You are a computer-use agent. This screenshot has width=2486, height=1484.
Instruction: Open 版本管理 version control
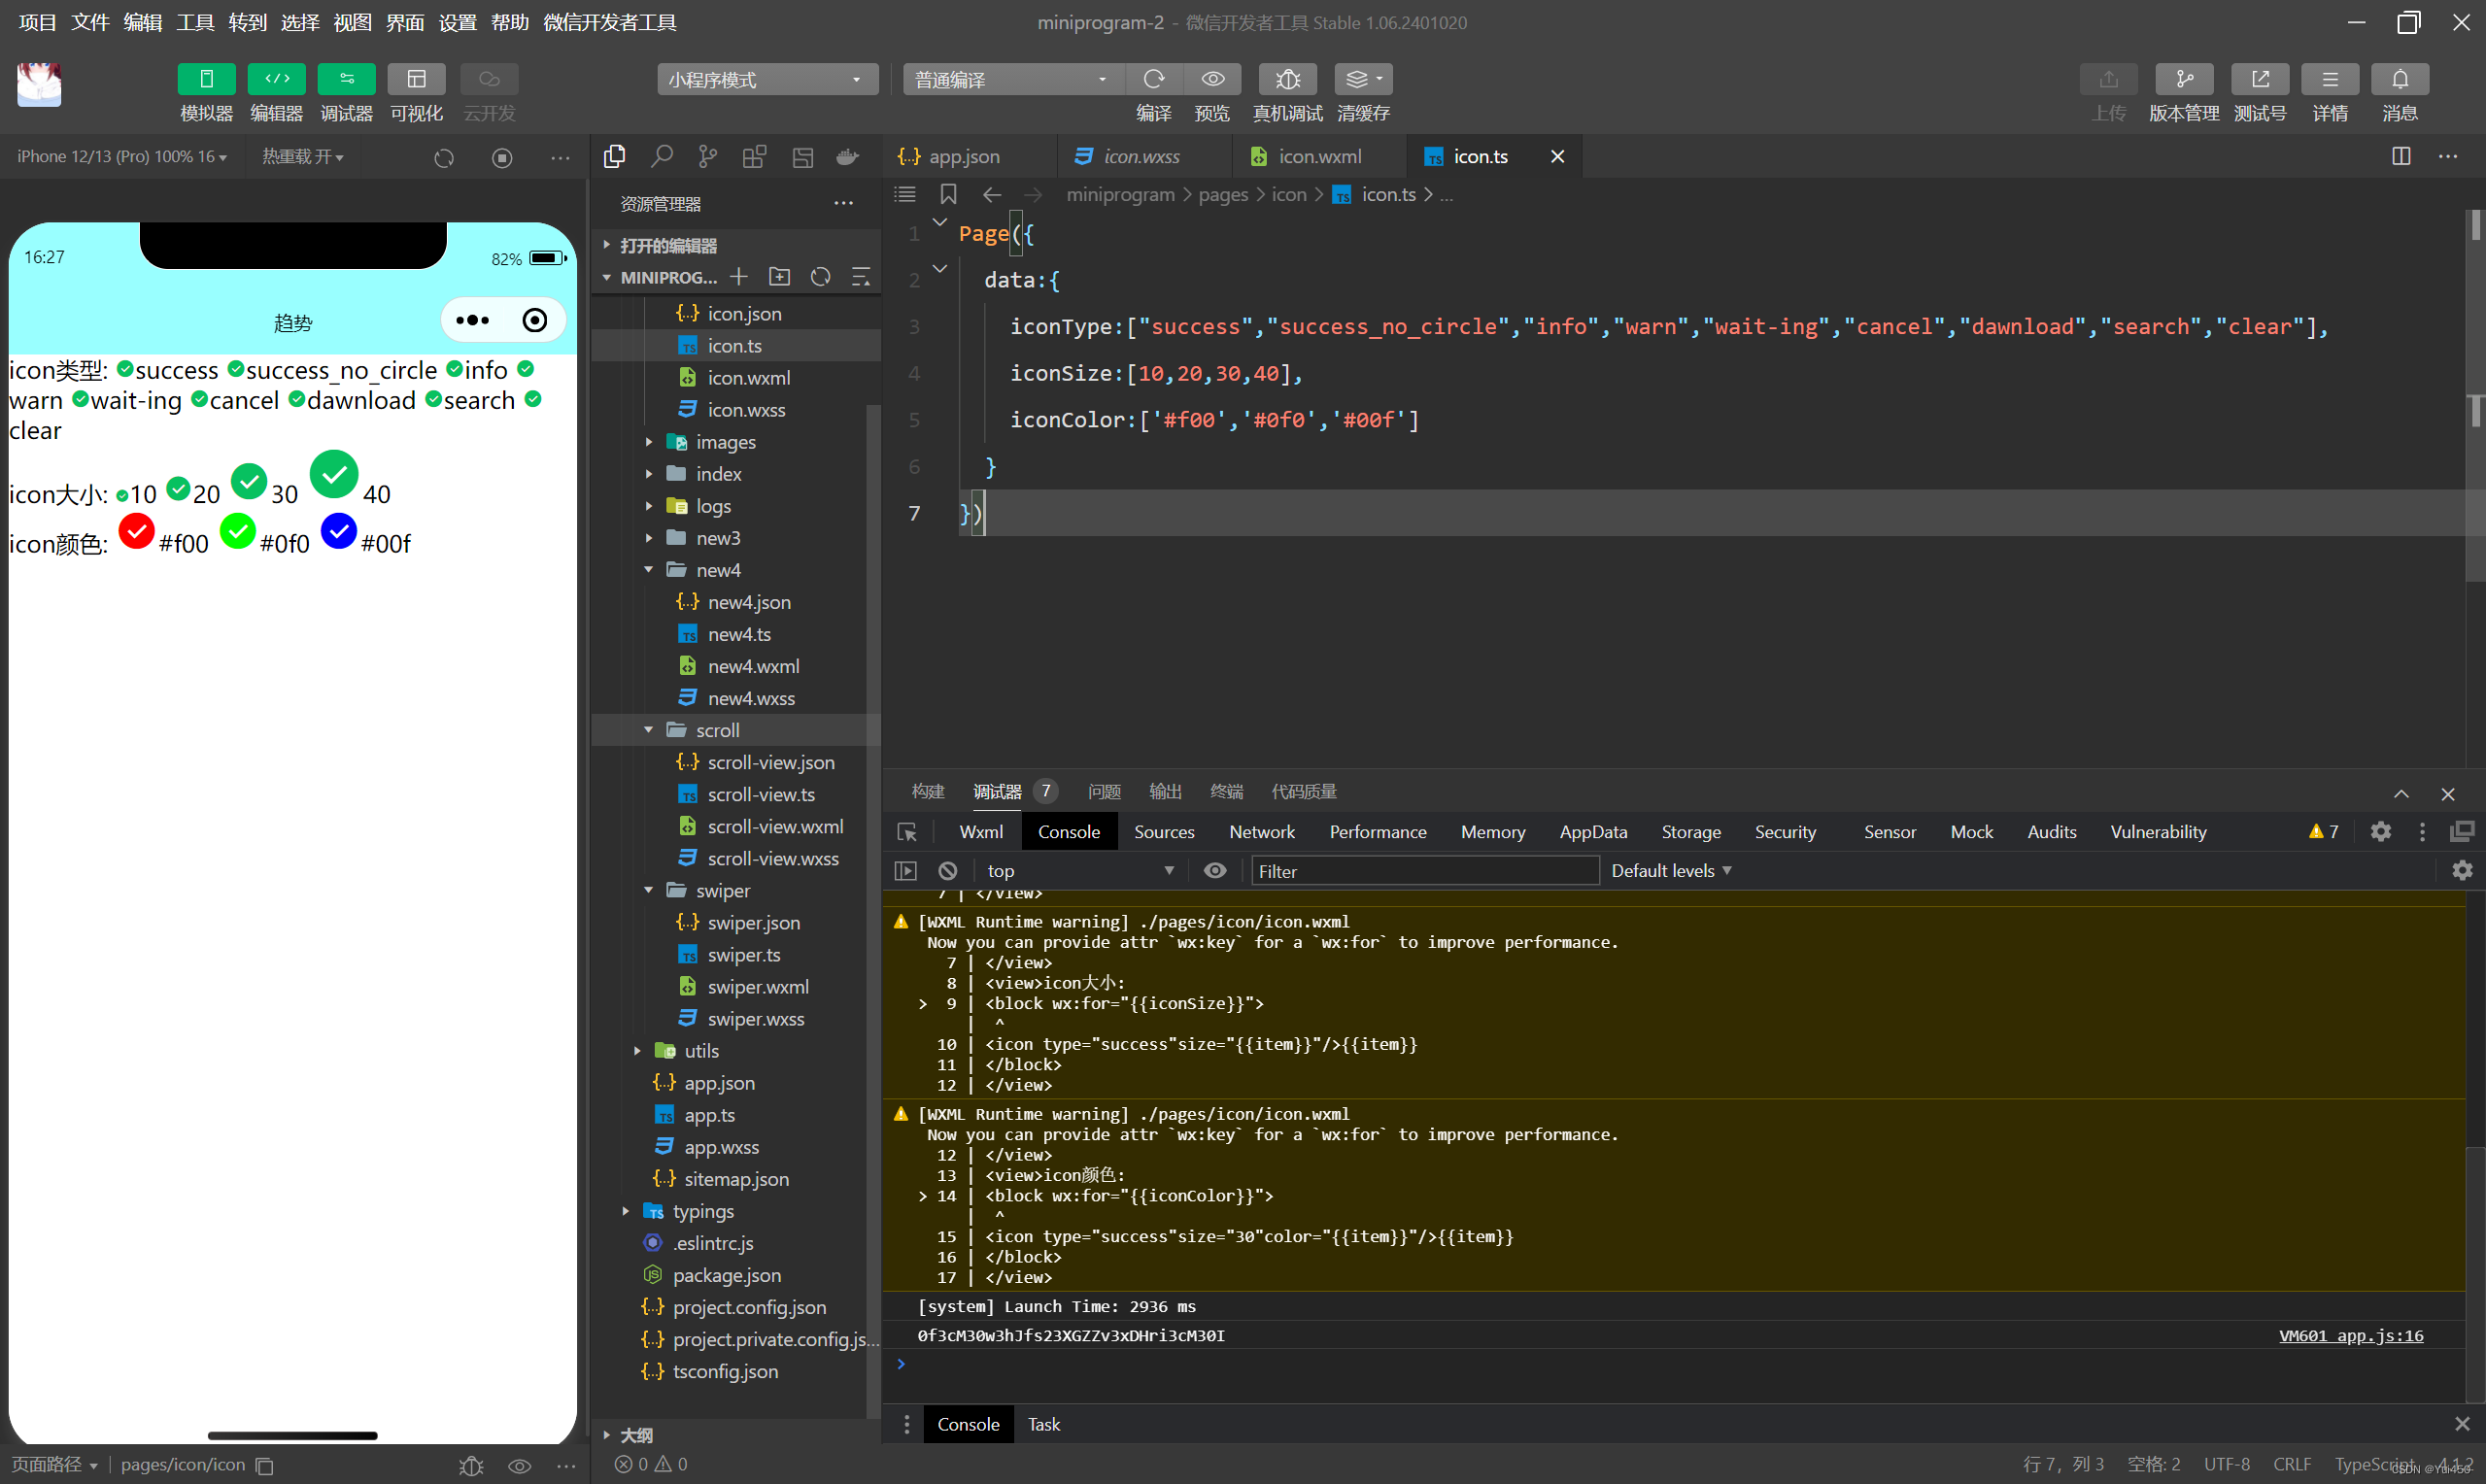[x=2183, y=79]
